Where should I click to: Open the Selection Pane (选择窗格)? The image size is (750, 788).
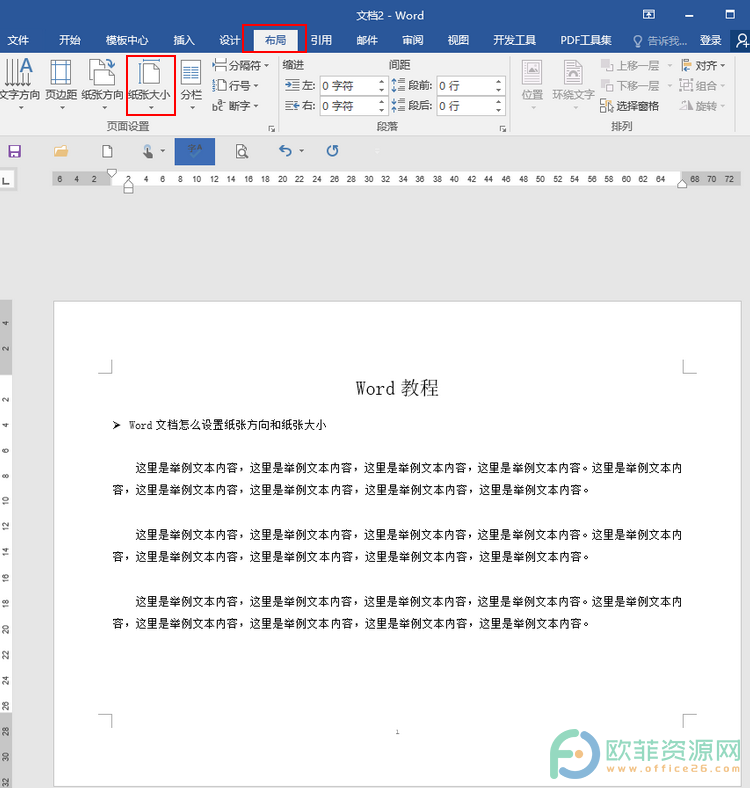(x=629, y=106)
